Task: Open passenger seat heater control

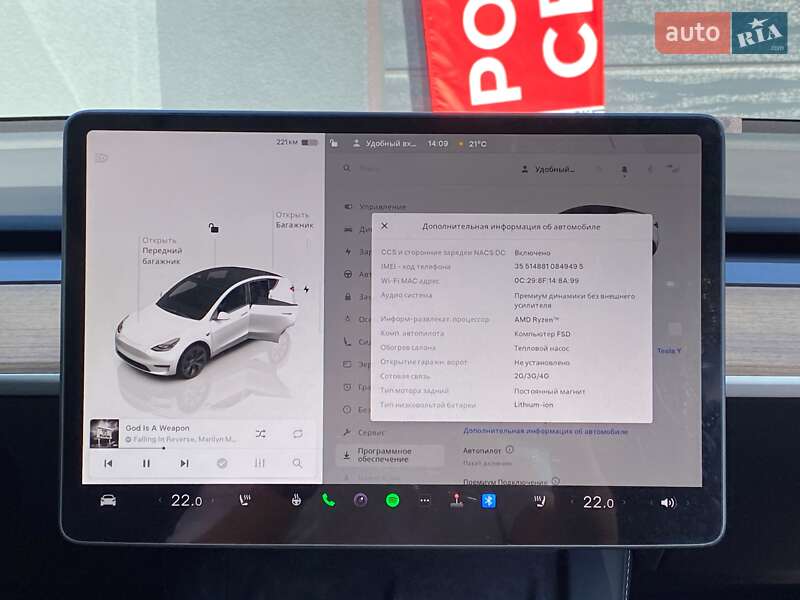Action: coord(539,502)
